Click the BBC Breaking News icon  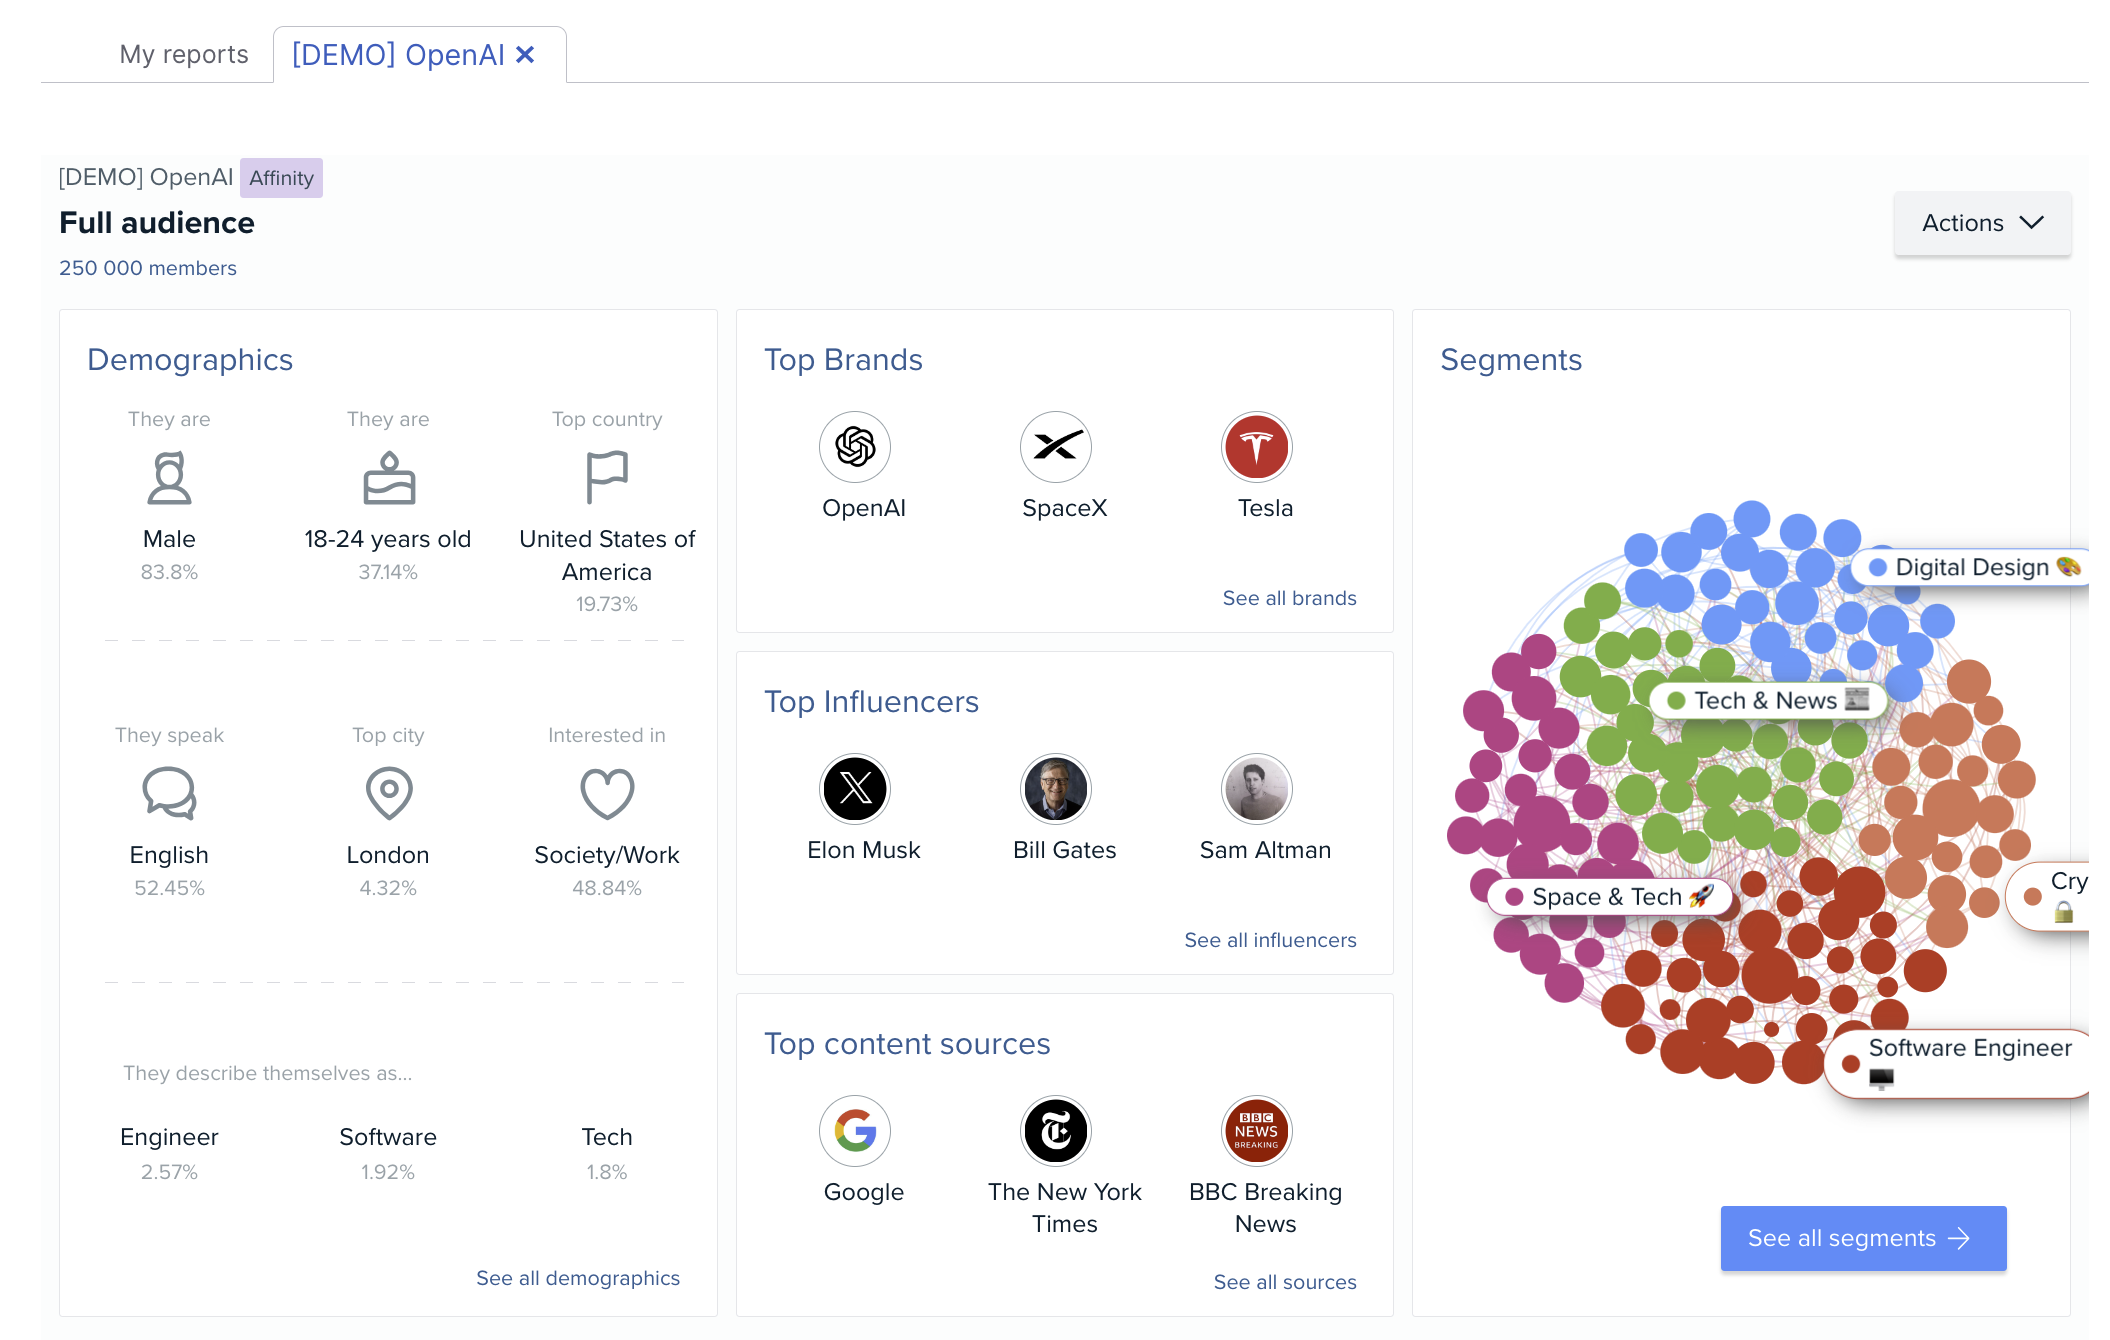[1257, 1131]
